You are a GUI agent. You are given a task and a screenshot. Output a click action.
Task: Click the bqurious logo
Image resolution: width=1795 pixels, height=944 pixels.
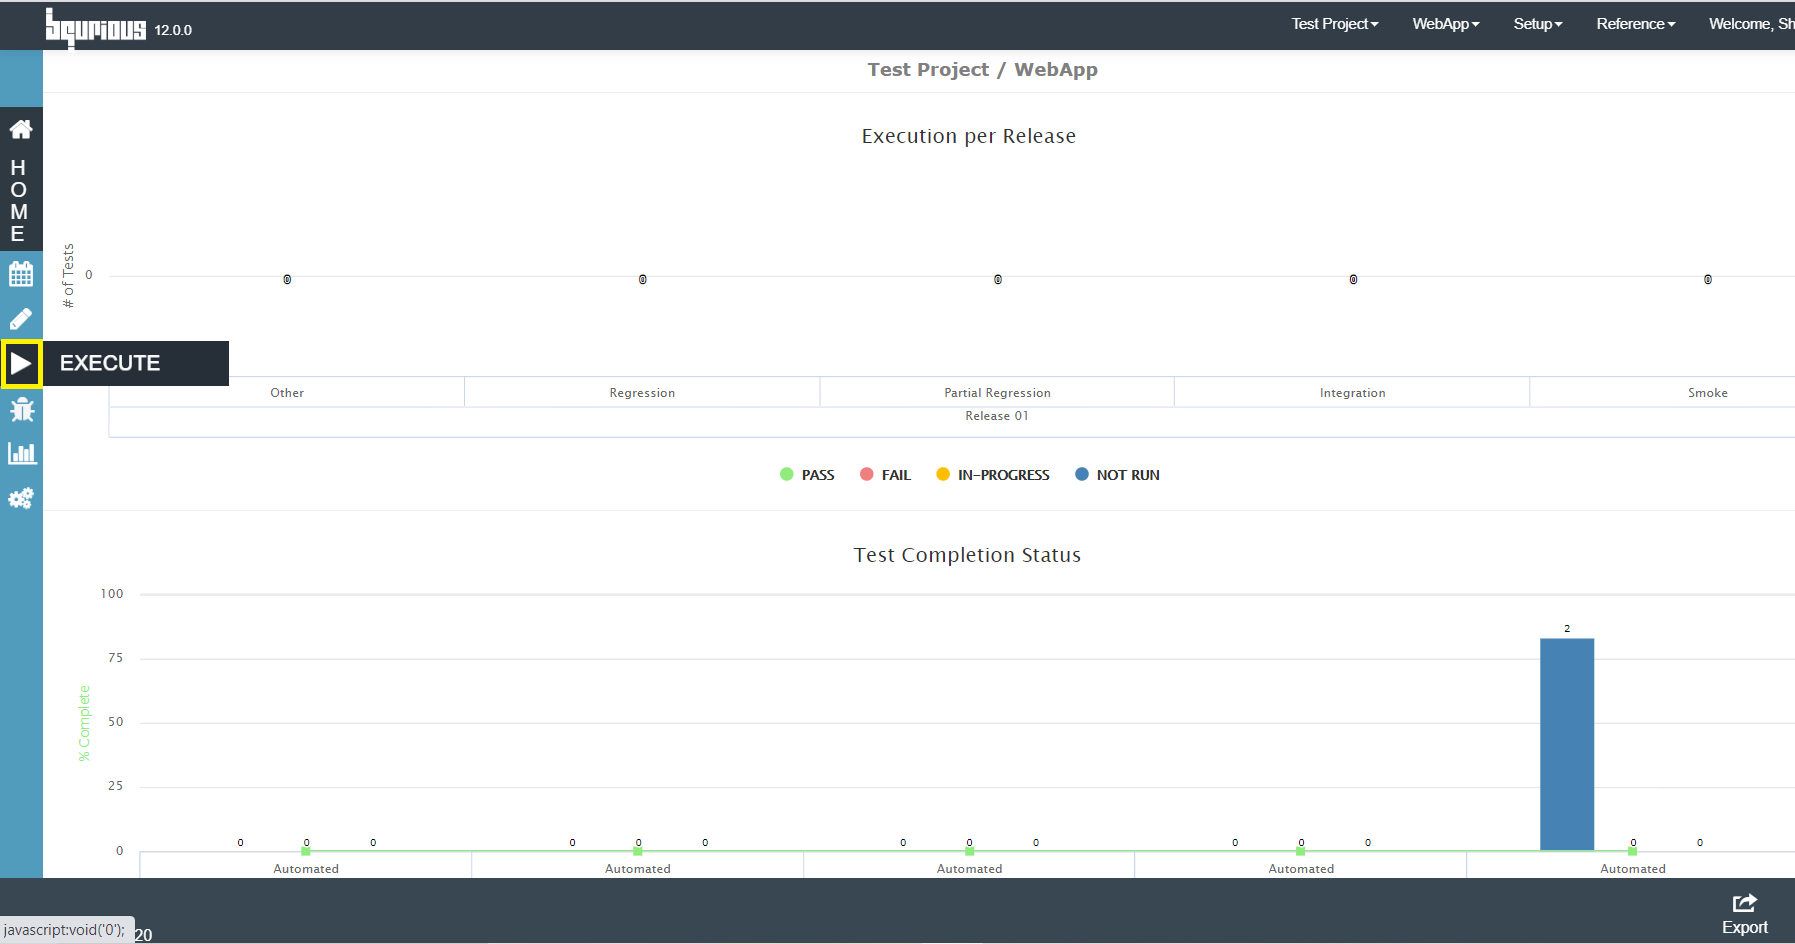click(x=96, y=28)
